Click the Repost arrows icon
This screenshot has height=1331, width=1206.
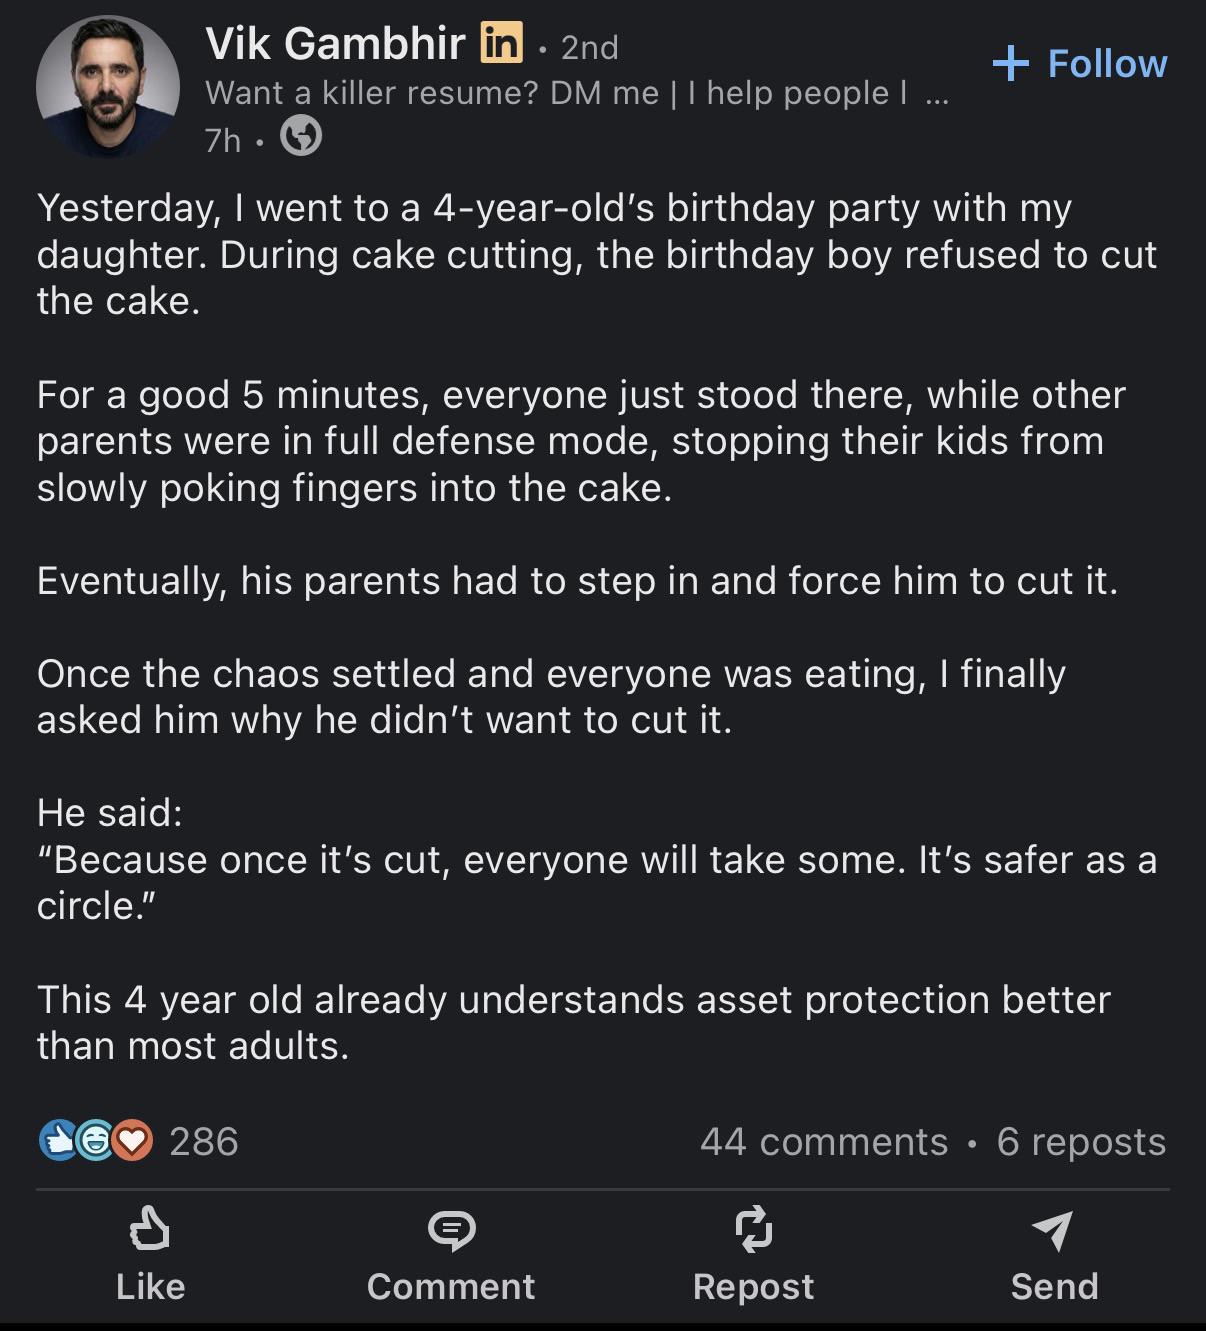click(x=753, y=1229)
